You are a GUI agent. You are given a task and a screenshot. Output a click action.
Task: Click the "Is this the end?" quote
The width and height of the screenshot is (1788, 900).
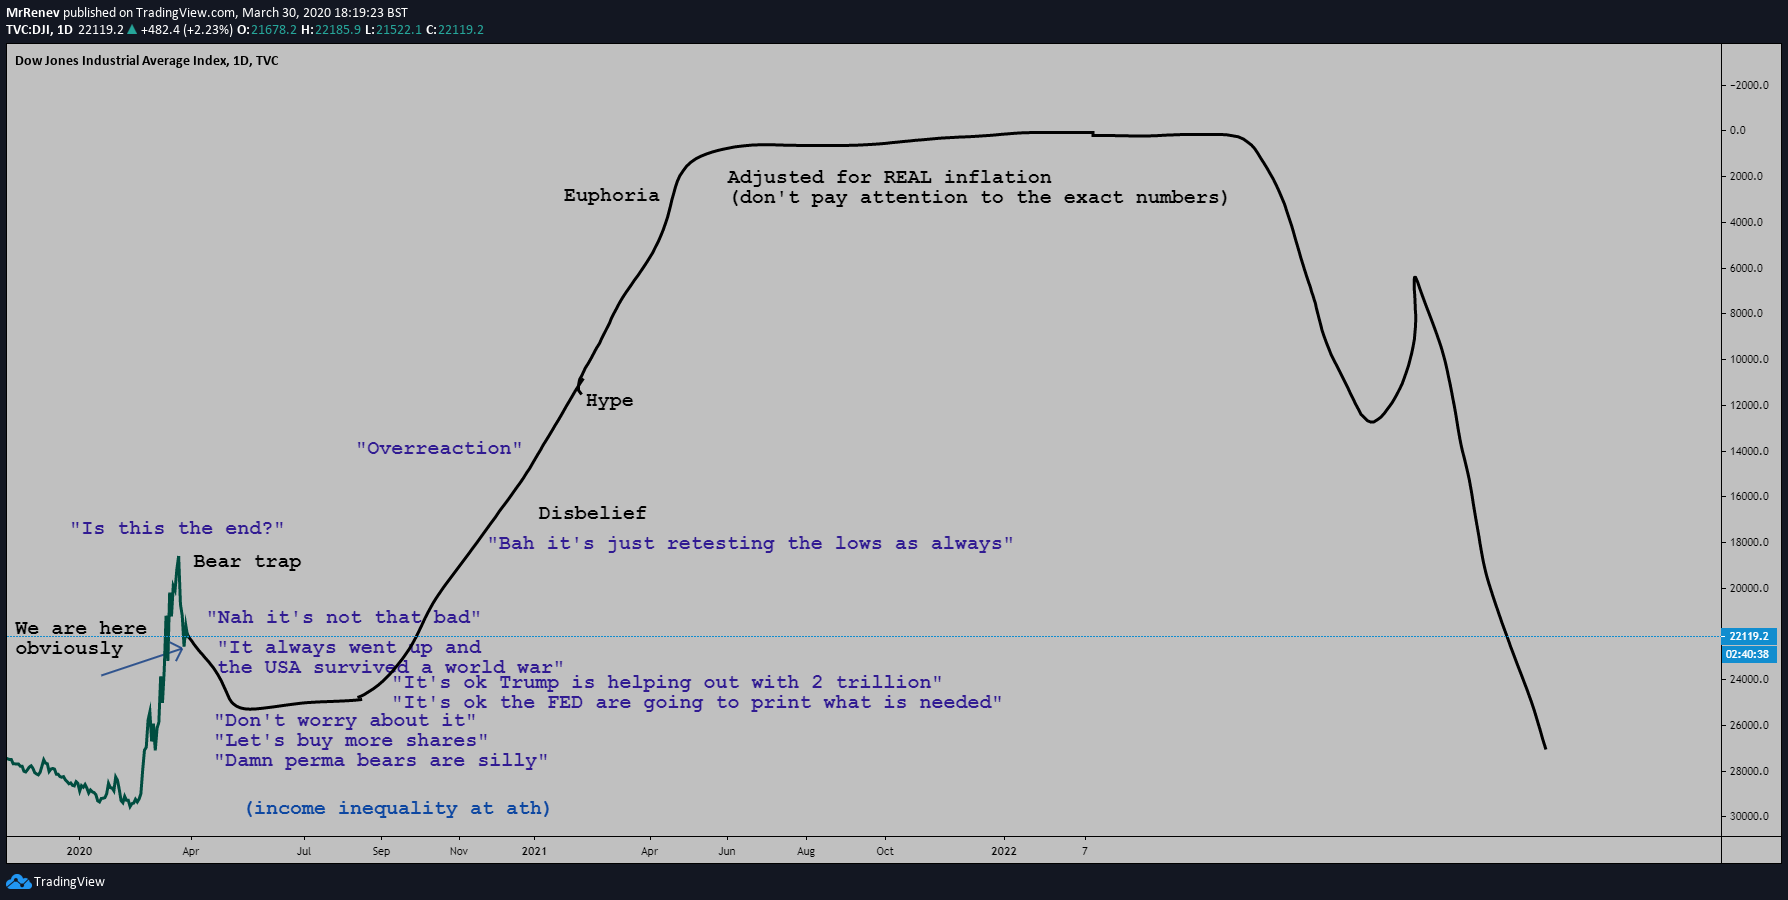pos(177,528)
